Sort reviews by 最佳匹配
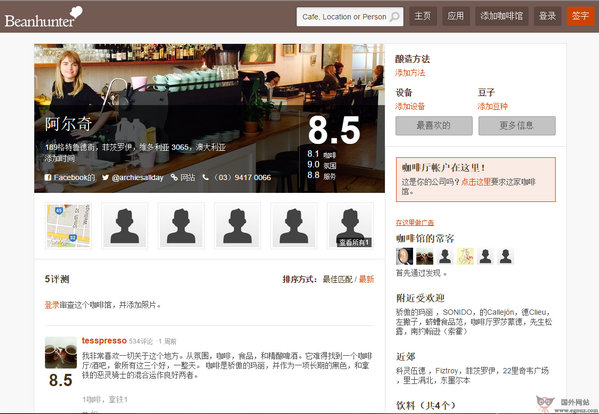The height and width of the screenshot is (414, 599). click(x=337, y=279)
